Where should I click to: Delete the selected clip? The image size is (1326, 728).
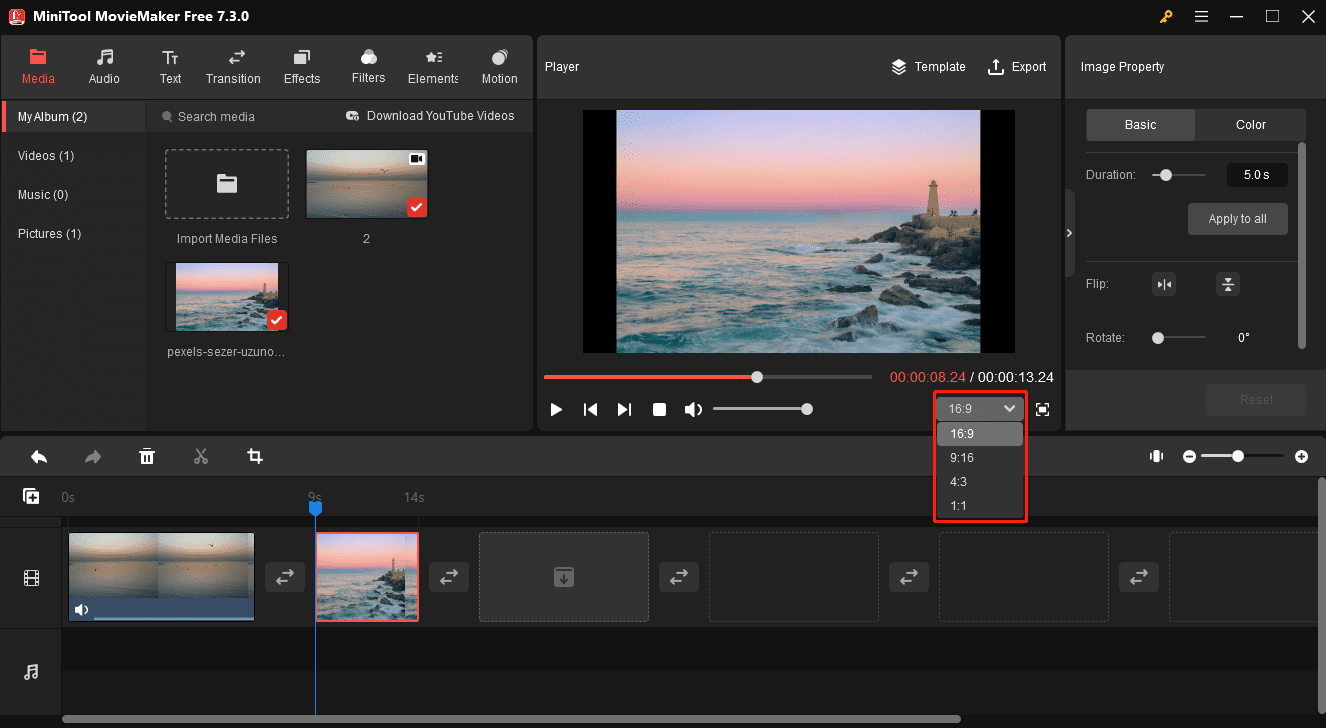(146, 456)
